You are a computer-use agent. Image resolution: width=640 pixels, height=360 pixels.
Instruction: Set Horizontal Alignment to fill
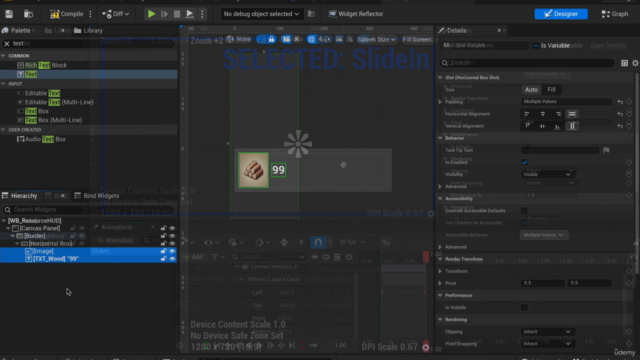pos(572,114)
